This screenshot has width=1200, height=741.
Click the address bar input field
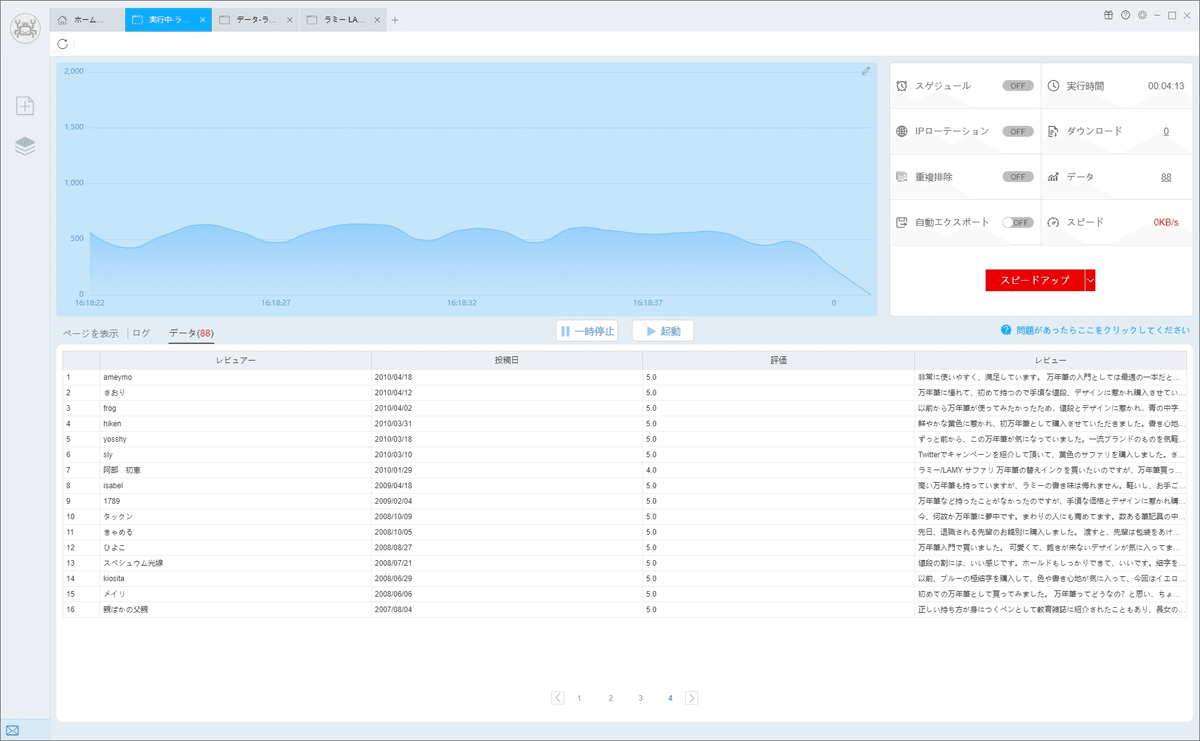(630, 44)
